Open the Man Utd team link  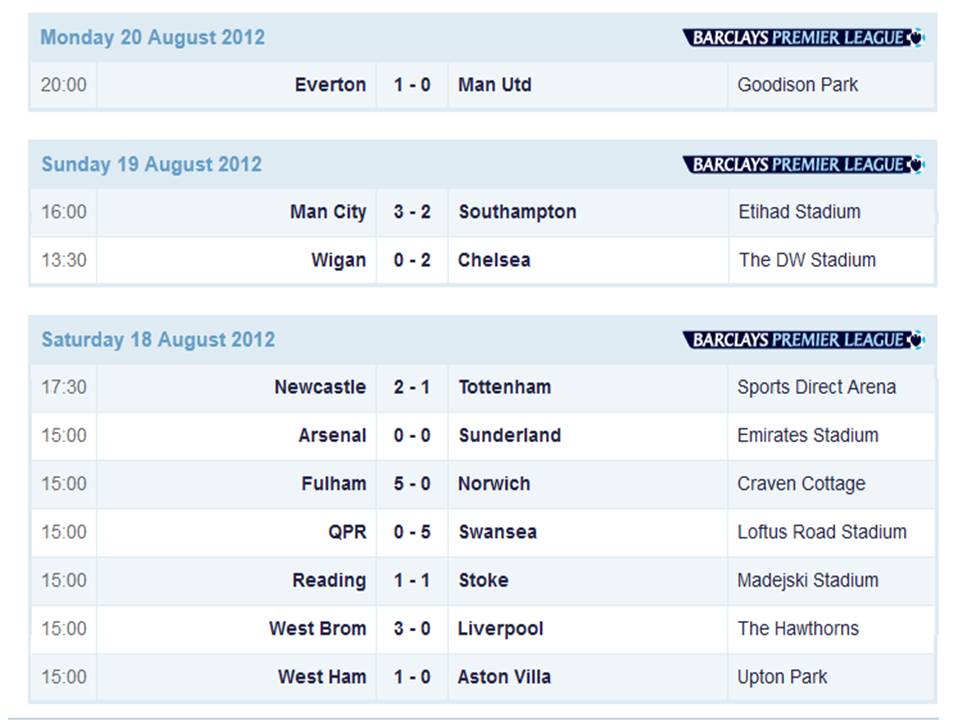pos(495,84)
